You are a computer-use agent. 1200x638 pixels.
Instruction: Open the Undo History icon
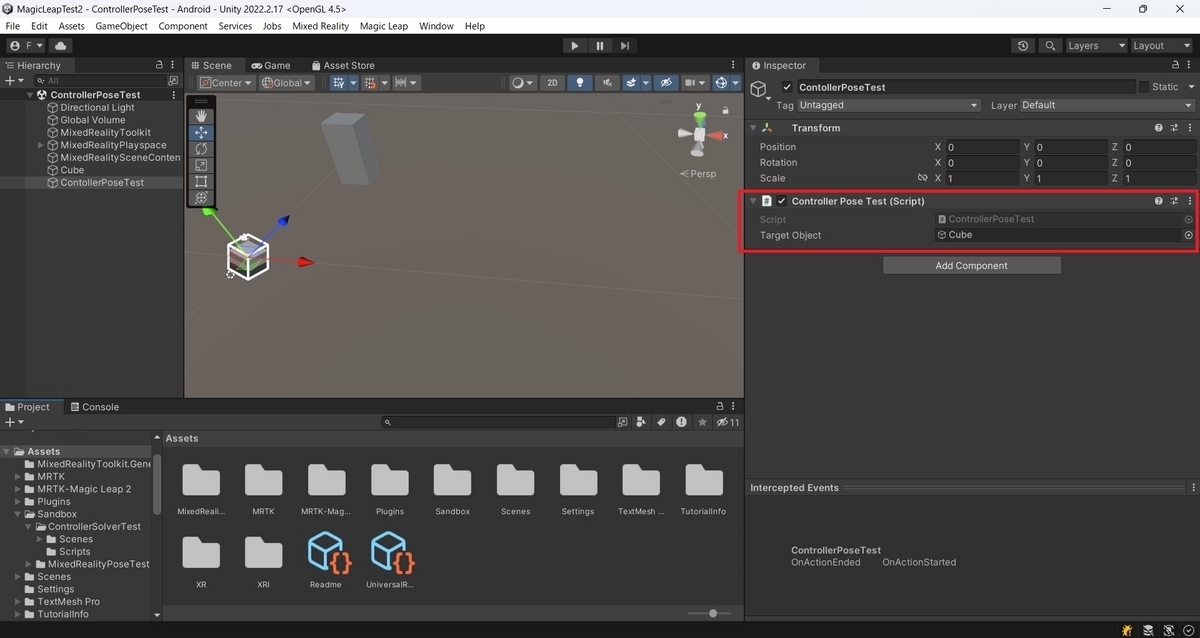point(1022,45)
